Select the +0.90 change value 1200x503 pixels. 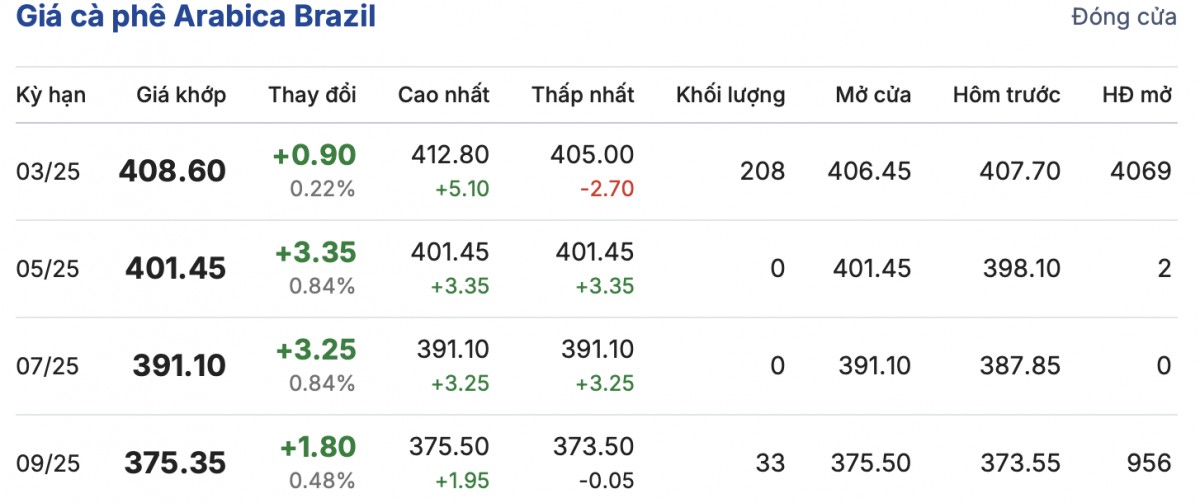click(x=314, y=155)
